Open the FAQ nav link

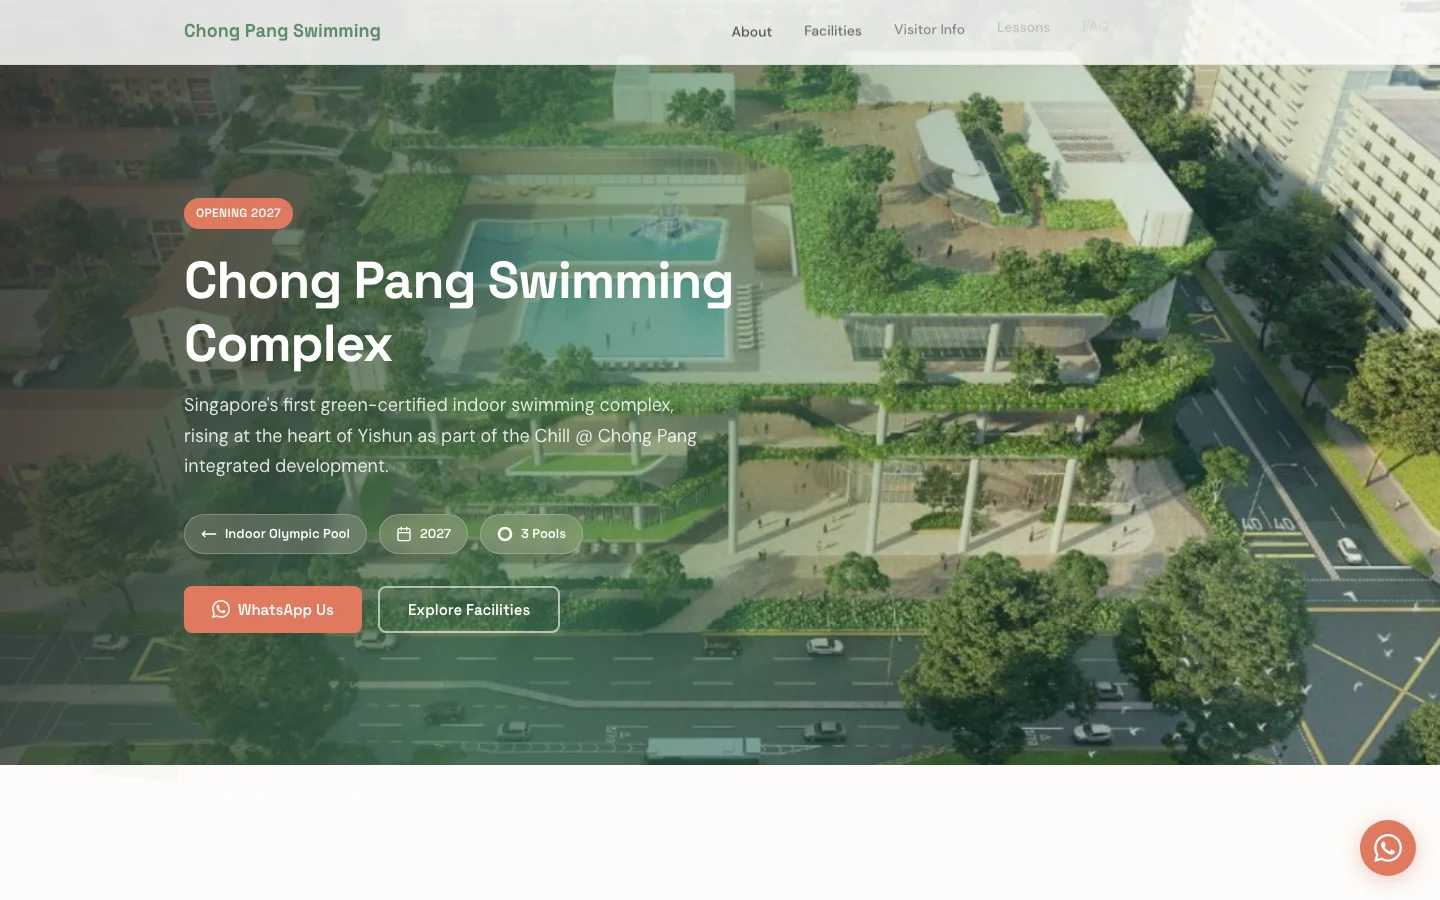coord(1095,25)
